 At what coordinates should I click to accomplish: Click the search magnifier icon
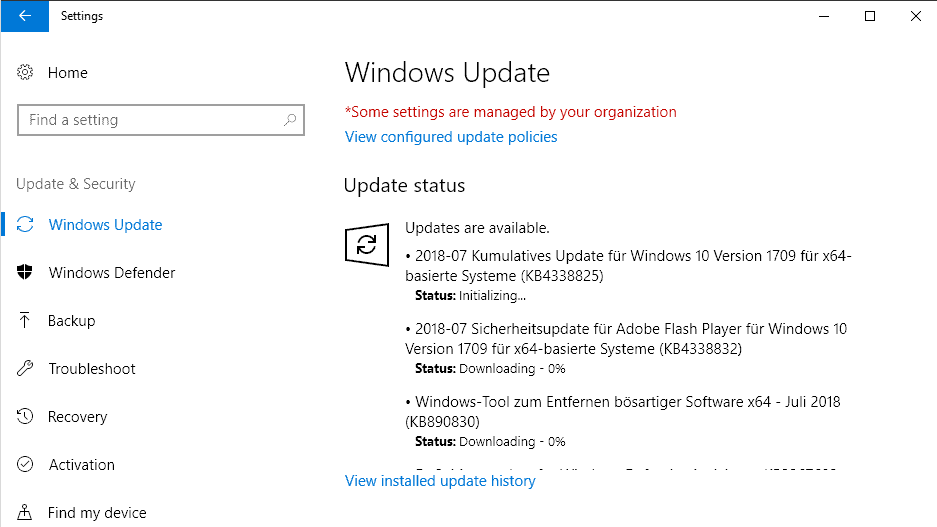(290, 120)
